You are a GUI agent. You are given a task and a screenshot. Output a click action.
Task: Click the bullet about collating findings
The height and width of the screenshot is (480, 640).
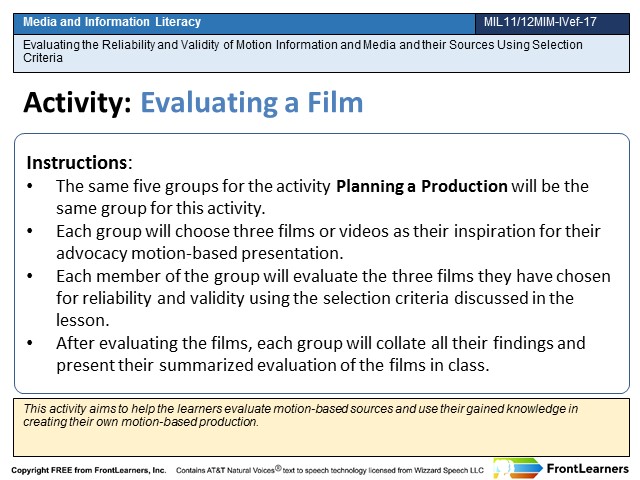coord(320,354)
